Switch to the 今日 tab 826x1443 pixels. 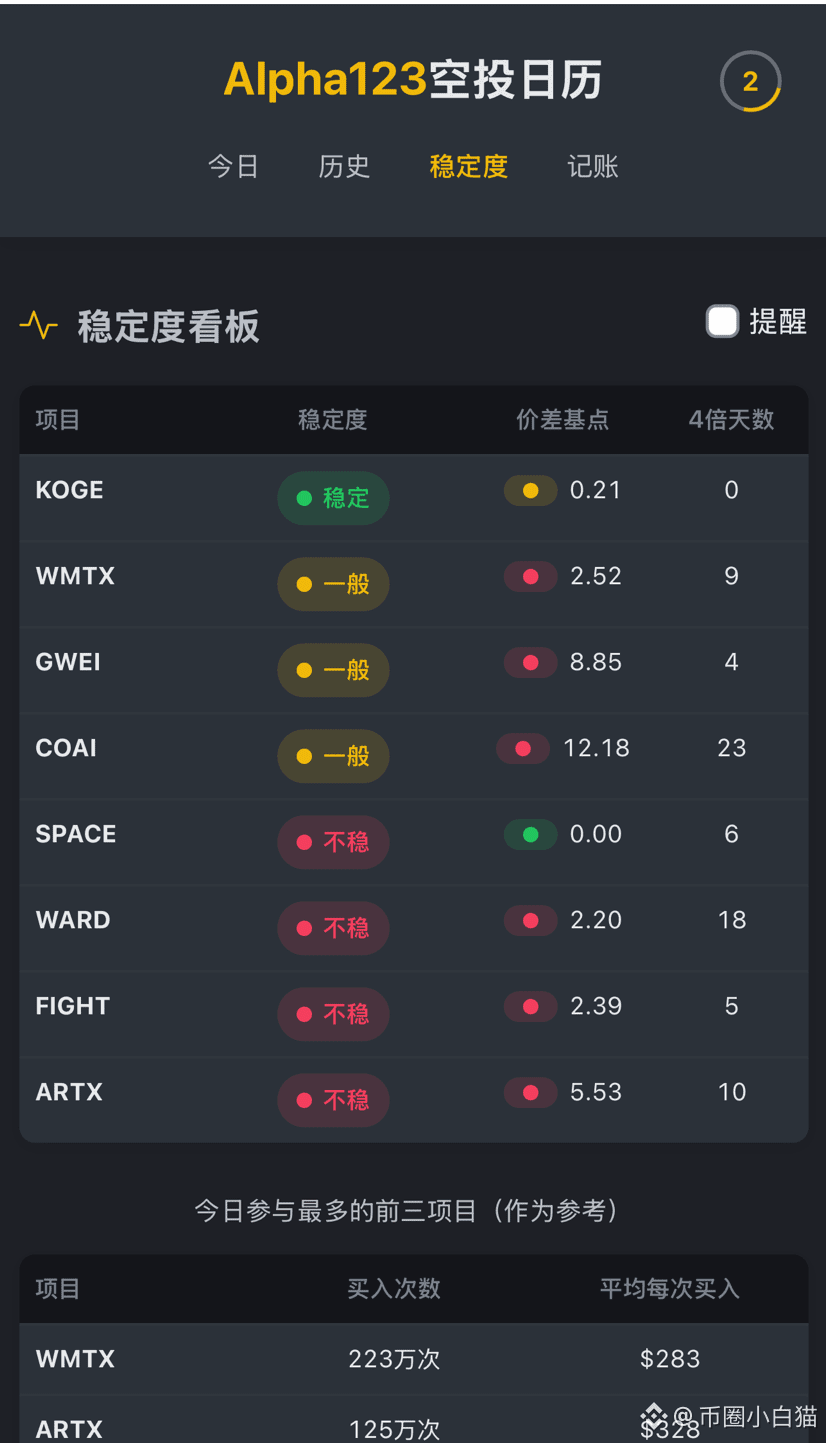[x=234, y=166]
